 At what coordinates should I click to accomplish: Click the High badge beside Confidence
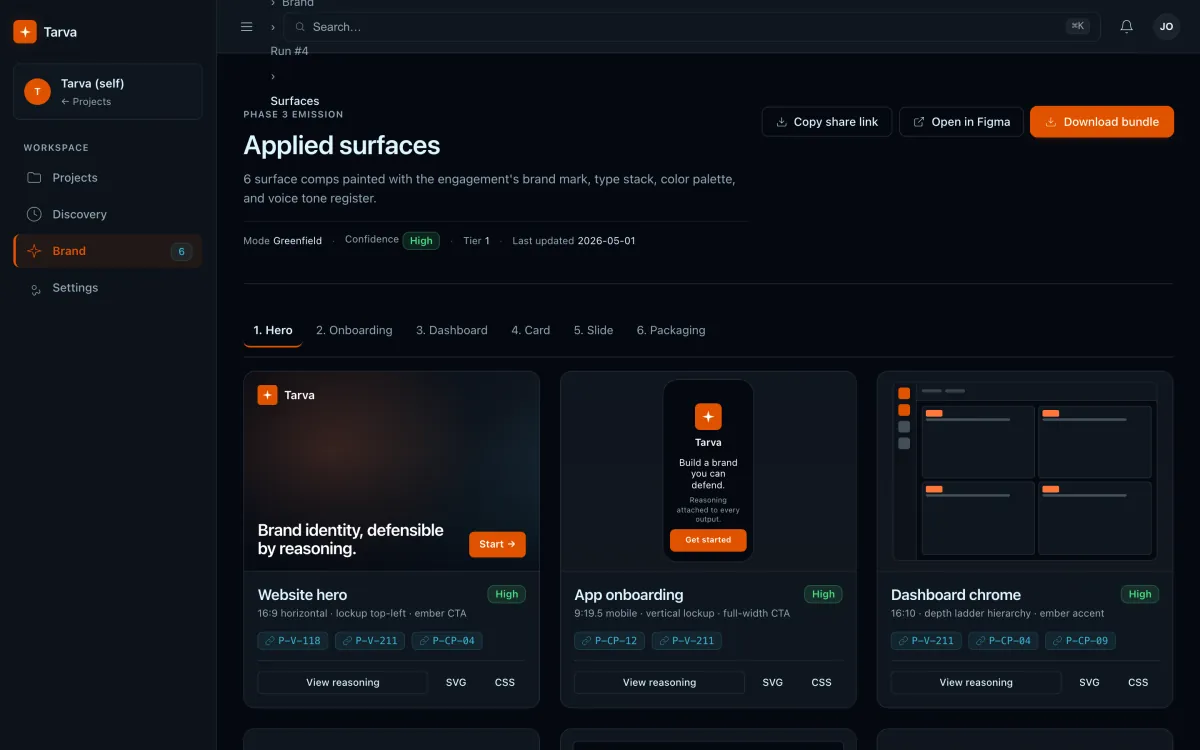coord(421,241)
